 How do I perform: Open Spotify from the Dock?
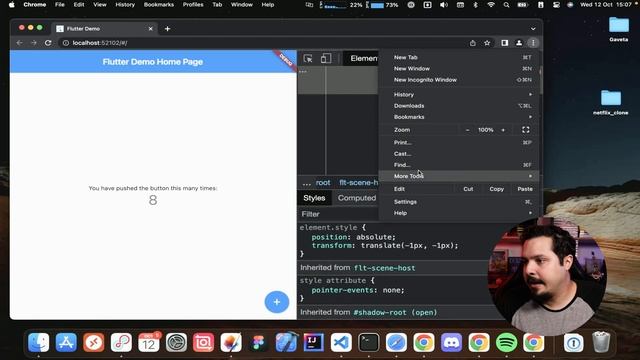(507, 342)
